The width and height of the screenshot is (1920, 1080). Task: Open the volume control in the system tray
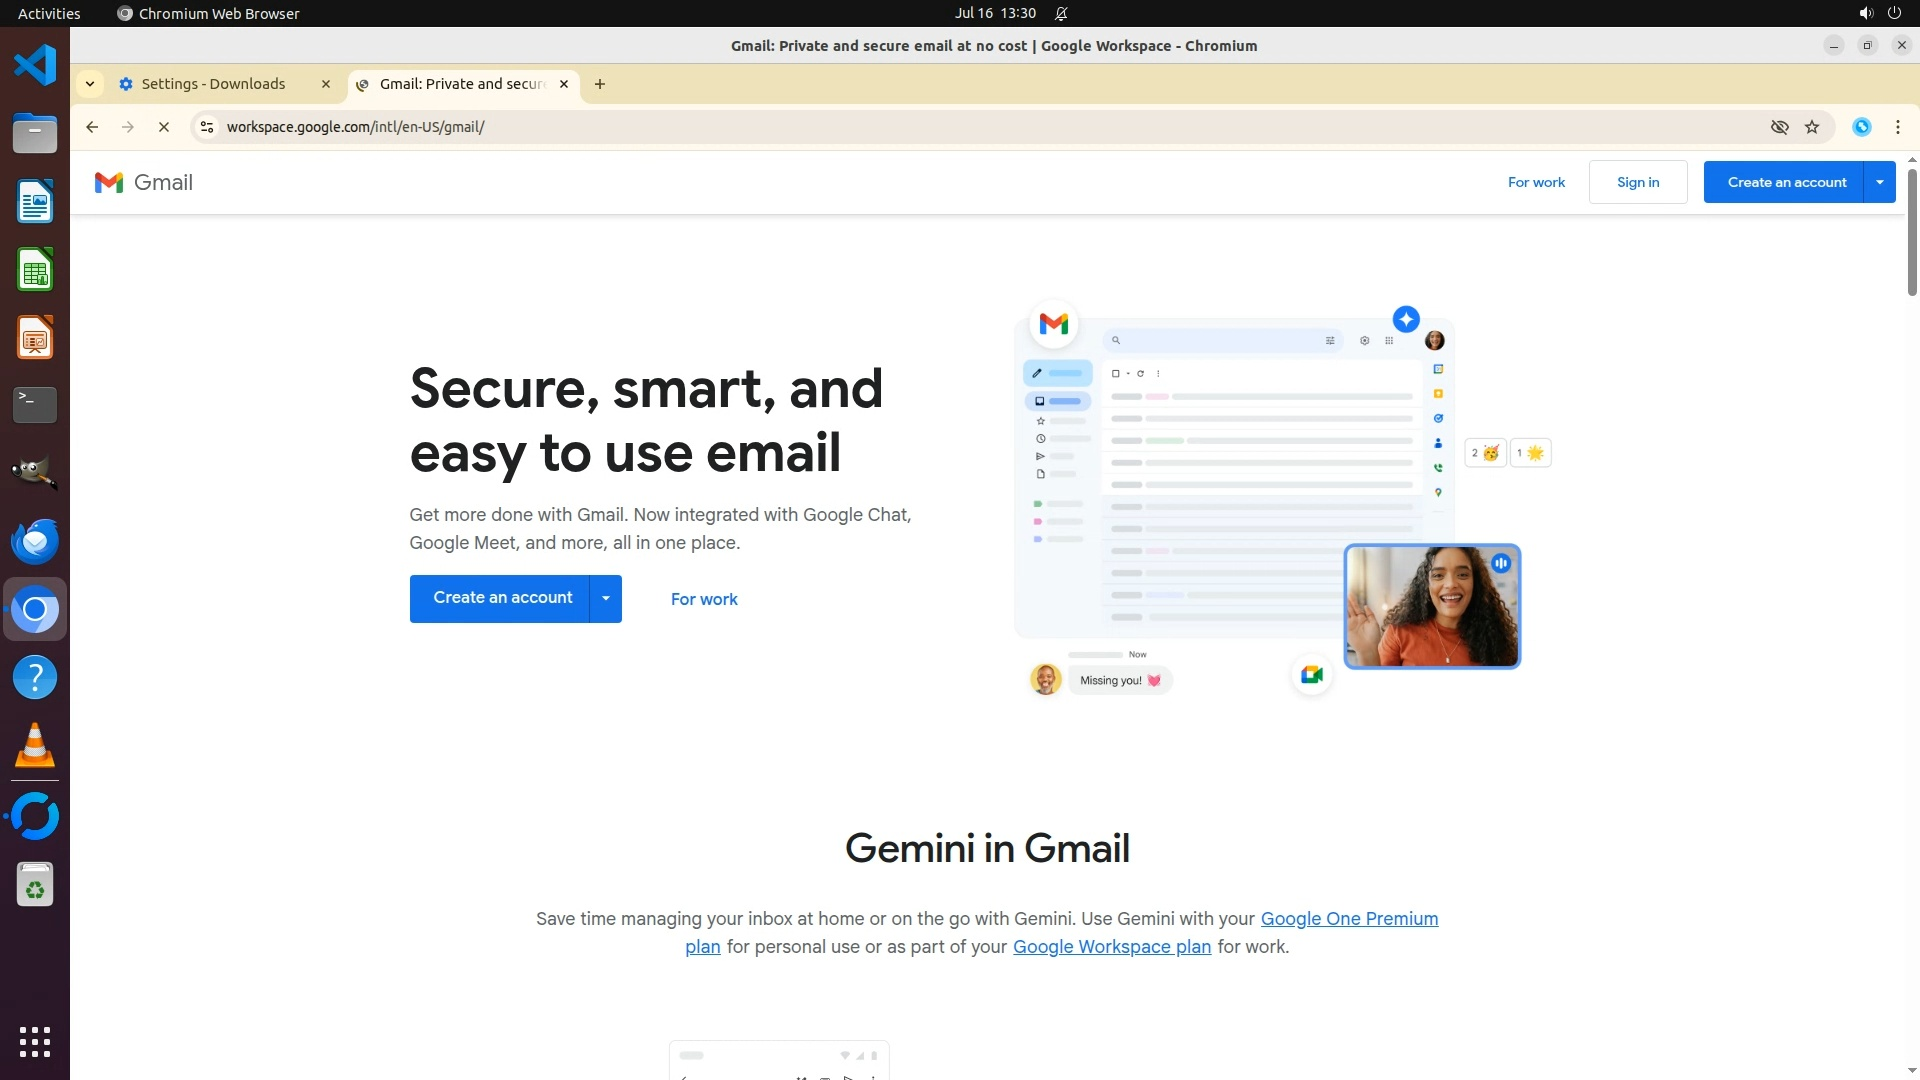[1865, 13]
